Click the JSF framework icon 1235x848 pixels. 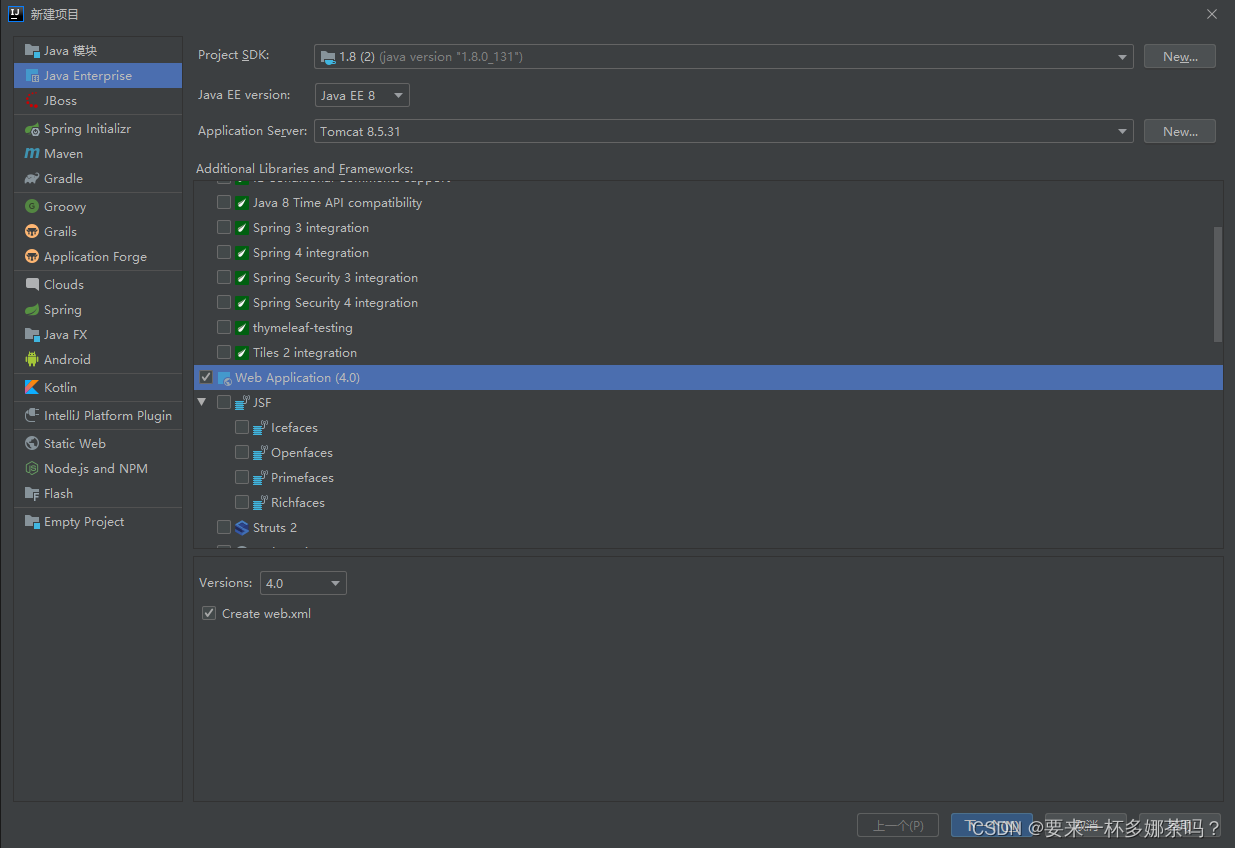pyautogui.click(x=241, y=403)
